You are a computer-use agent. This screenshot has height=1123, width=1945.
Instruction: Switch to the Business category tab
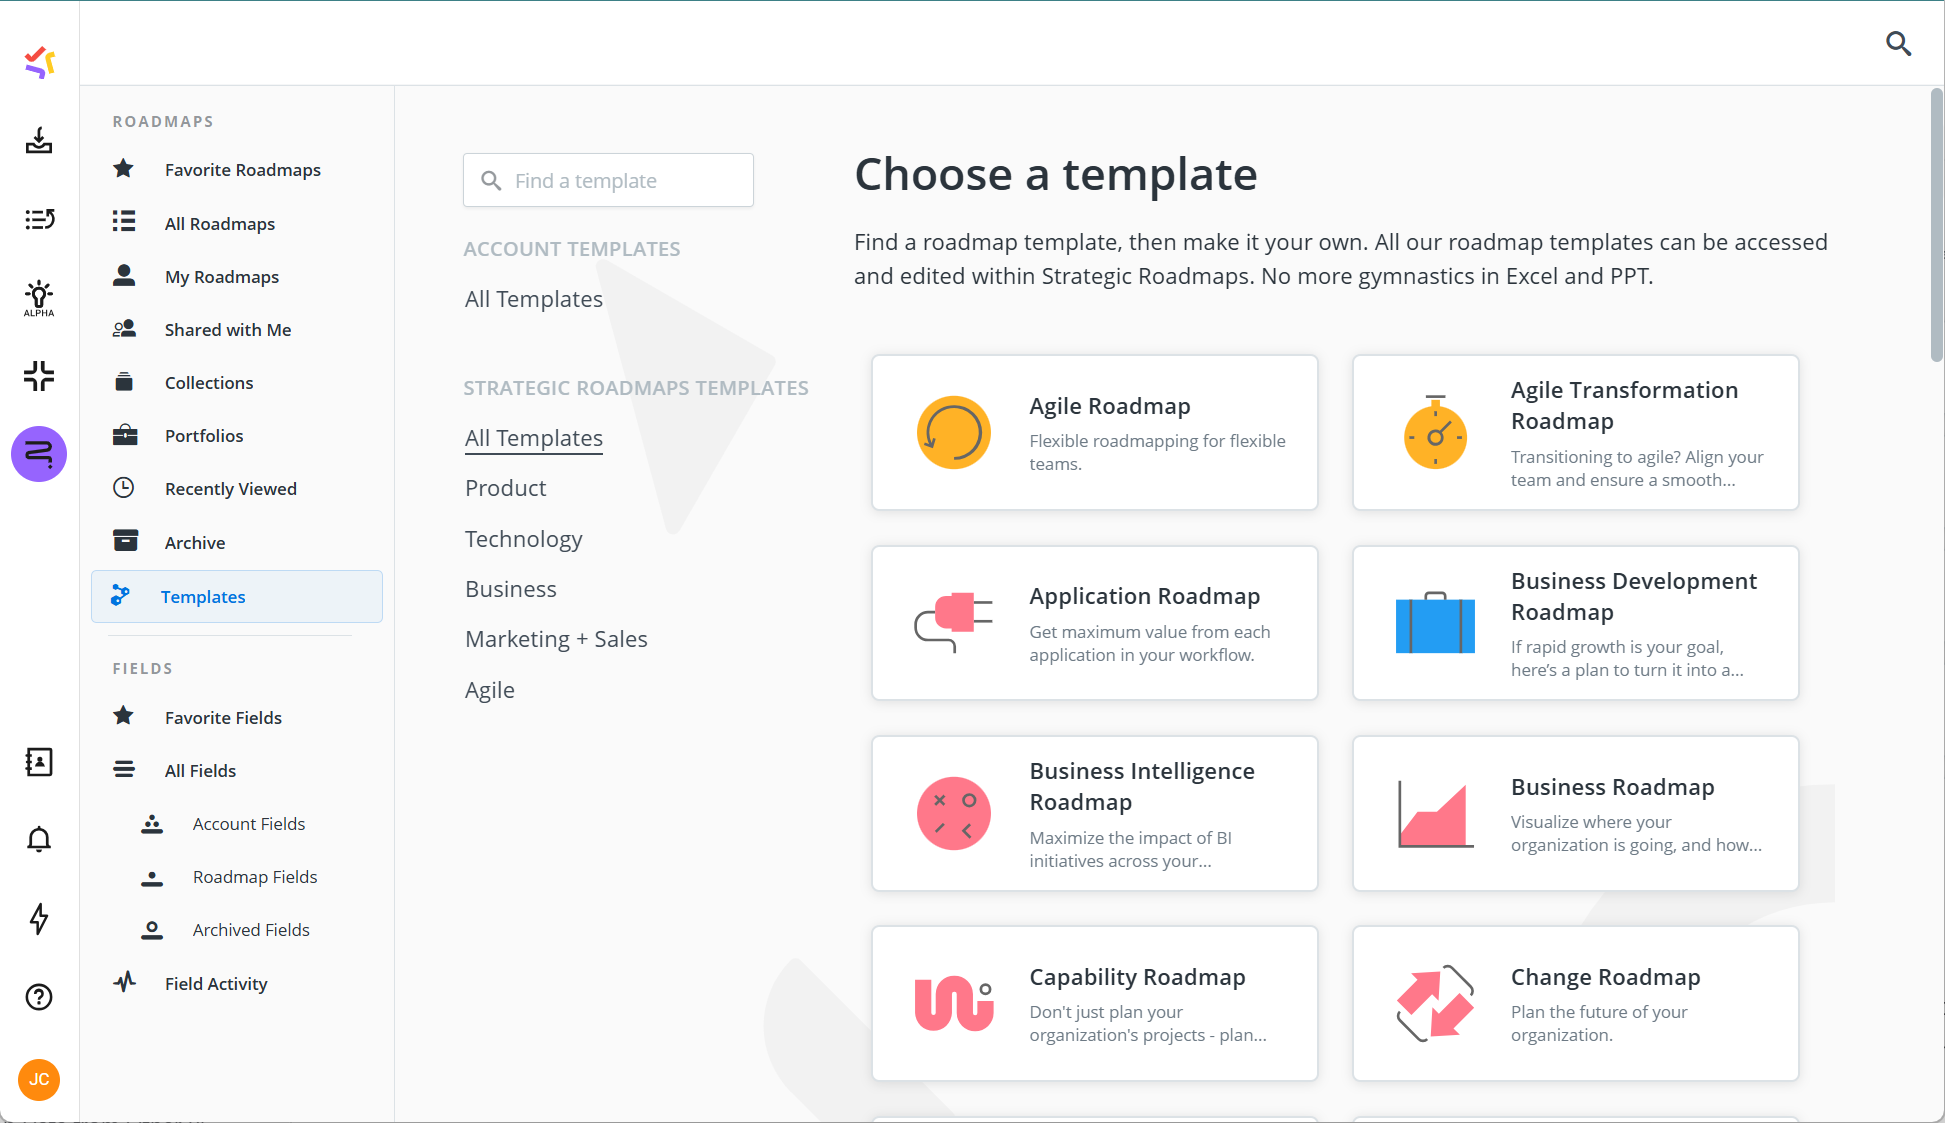click(511, 588)
